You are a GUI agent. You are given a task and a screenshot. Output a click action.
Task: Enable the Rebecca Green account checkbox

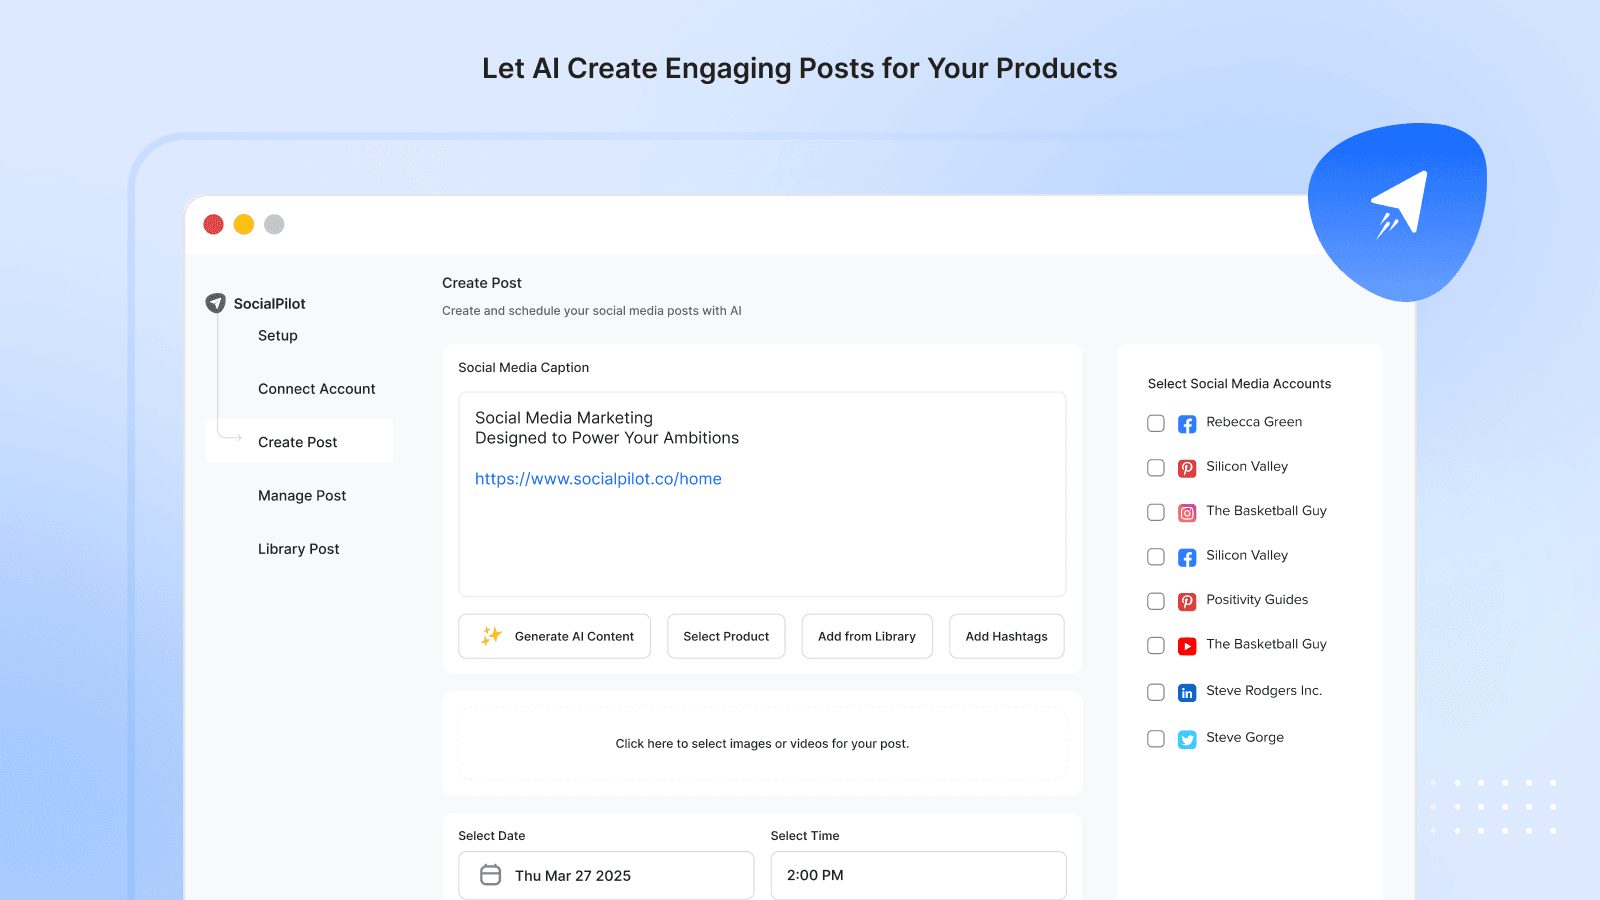[x=1155, y=423]
